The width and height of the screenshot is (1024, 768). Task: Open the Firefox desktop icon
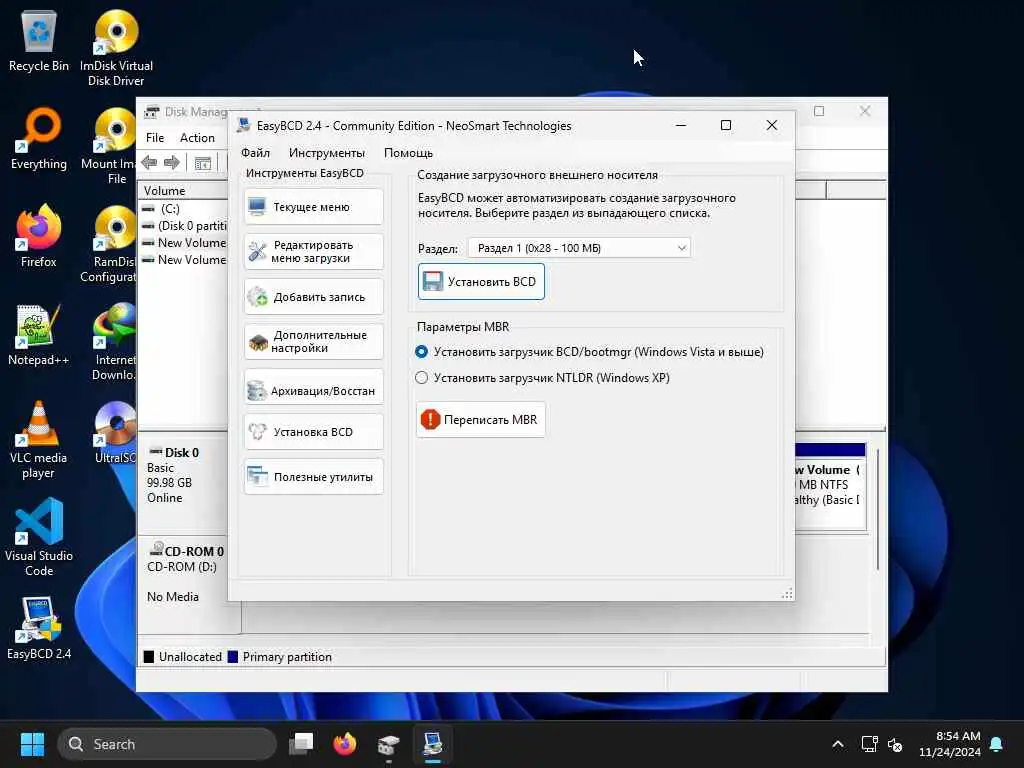tap(39, 236)
